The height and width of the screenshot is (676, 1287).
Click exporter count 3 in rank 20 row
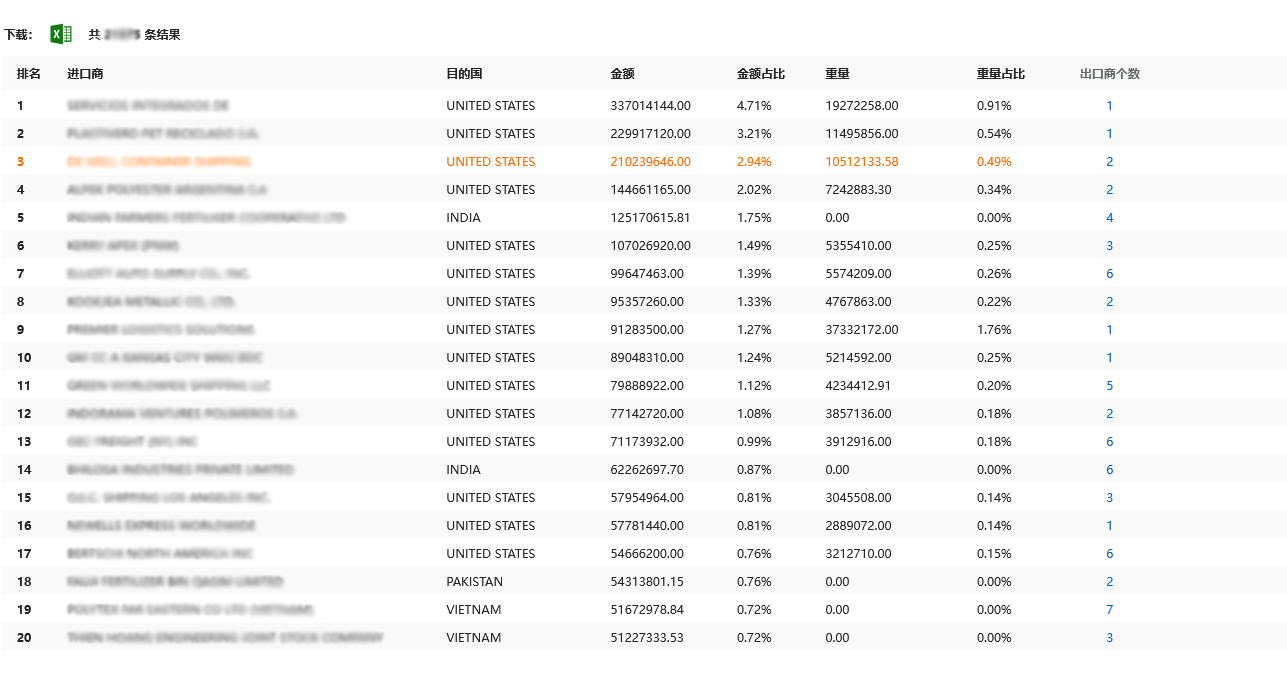pos(1109,638)
